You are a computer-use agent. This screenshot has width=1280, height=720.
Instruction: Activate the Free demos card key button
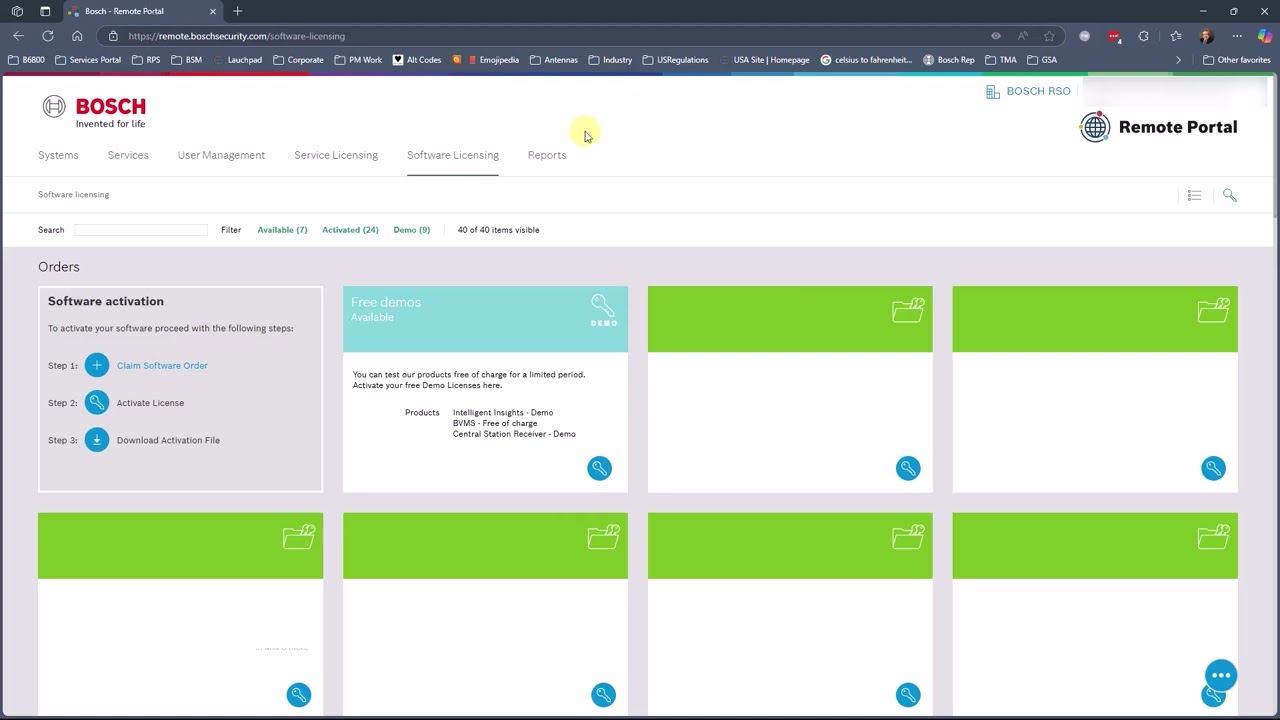[599, 468]
